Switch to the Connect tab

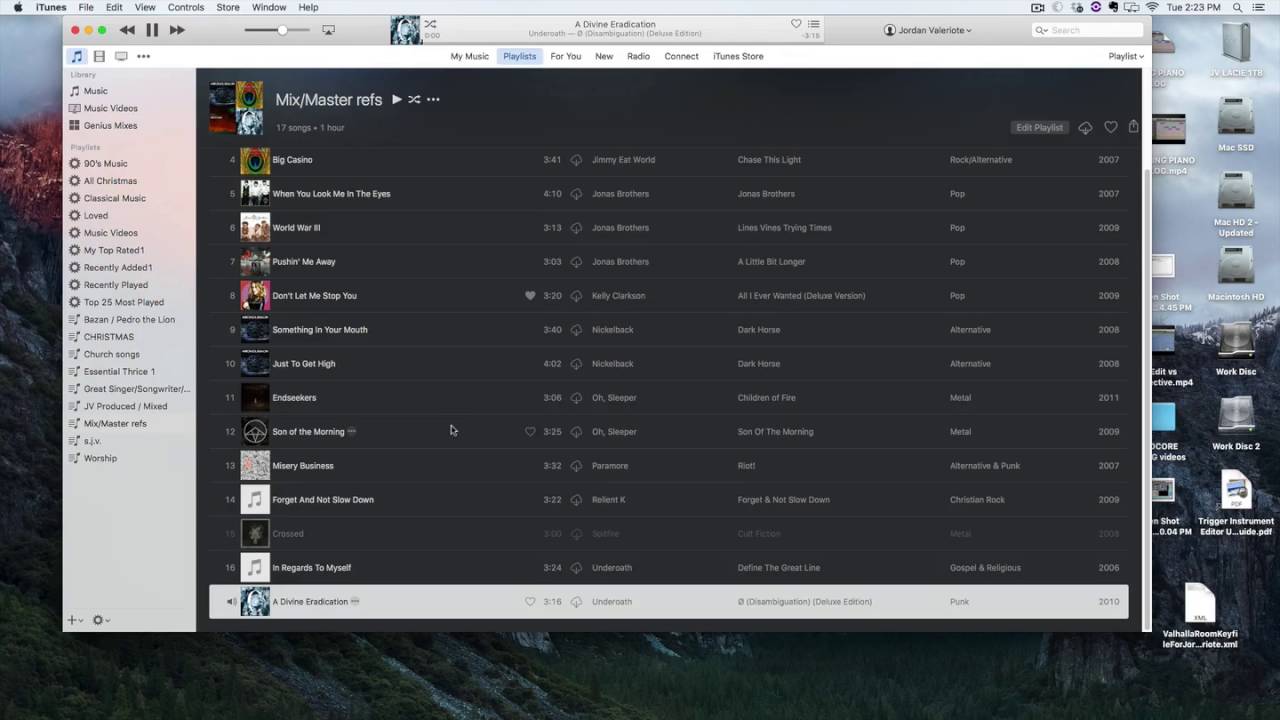click(x=682, y=56)
